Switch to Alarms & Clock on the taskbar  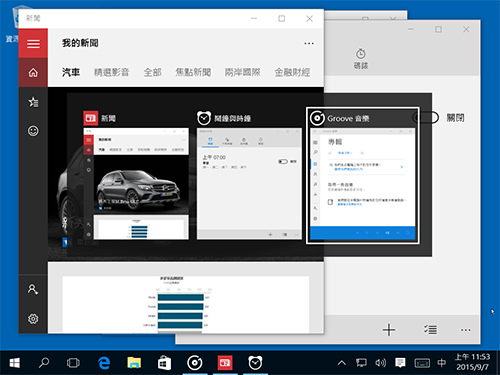255,363
